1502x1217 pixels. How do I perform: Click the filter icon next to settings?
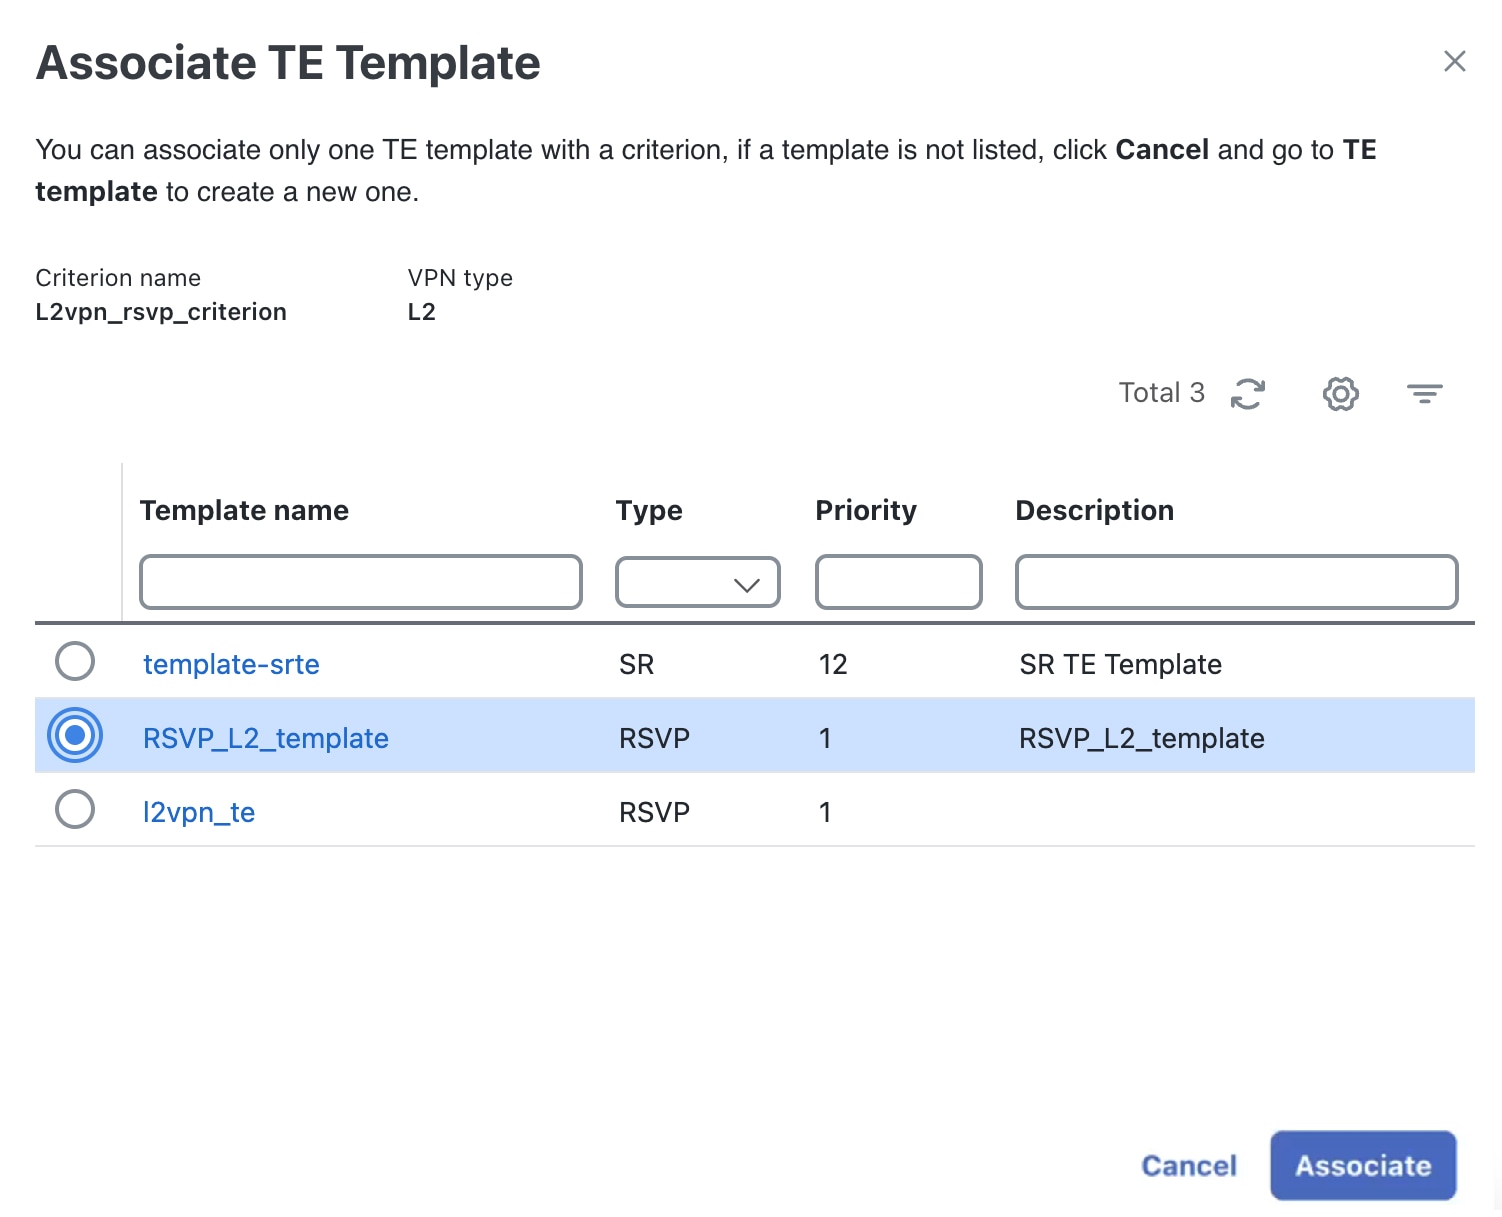(x=1424, y=393)
